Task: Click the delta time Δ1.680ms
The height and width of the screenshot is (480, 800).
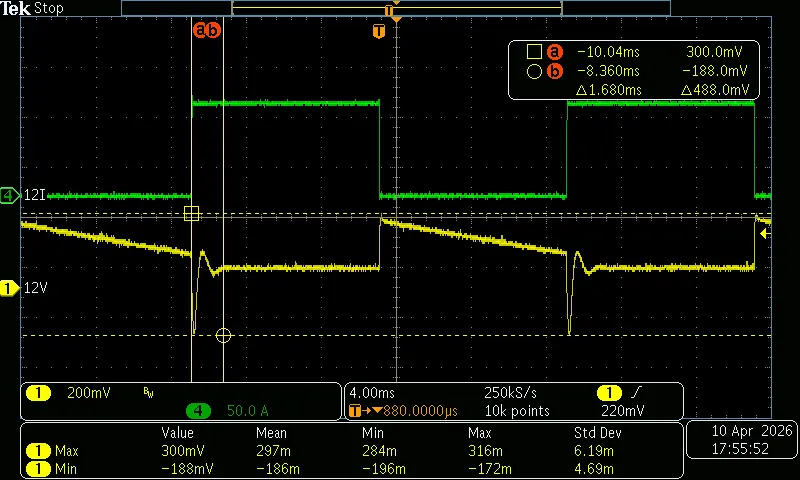Action: click(609, 90)
